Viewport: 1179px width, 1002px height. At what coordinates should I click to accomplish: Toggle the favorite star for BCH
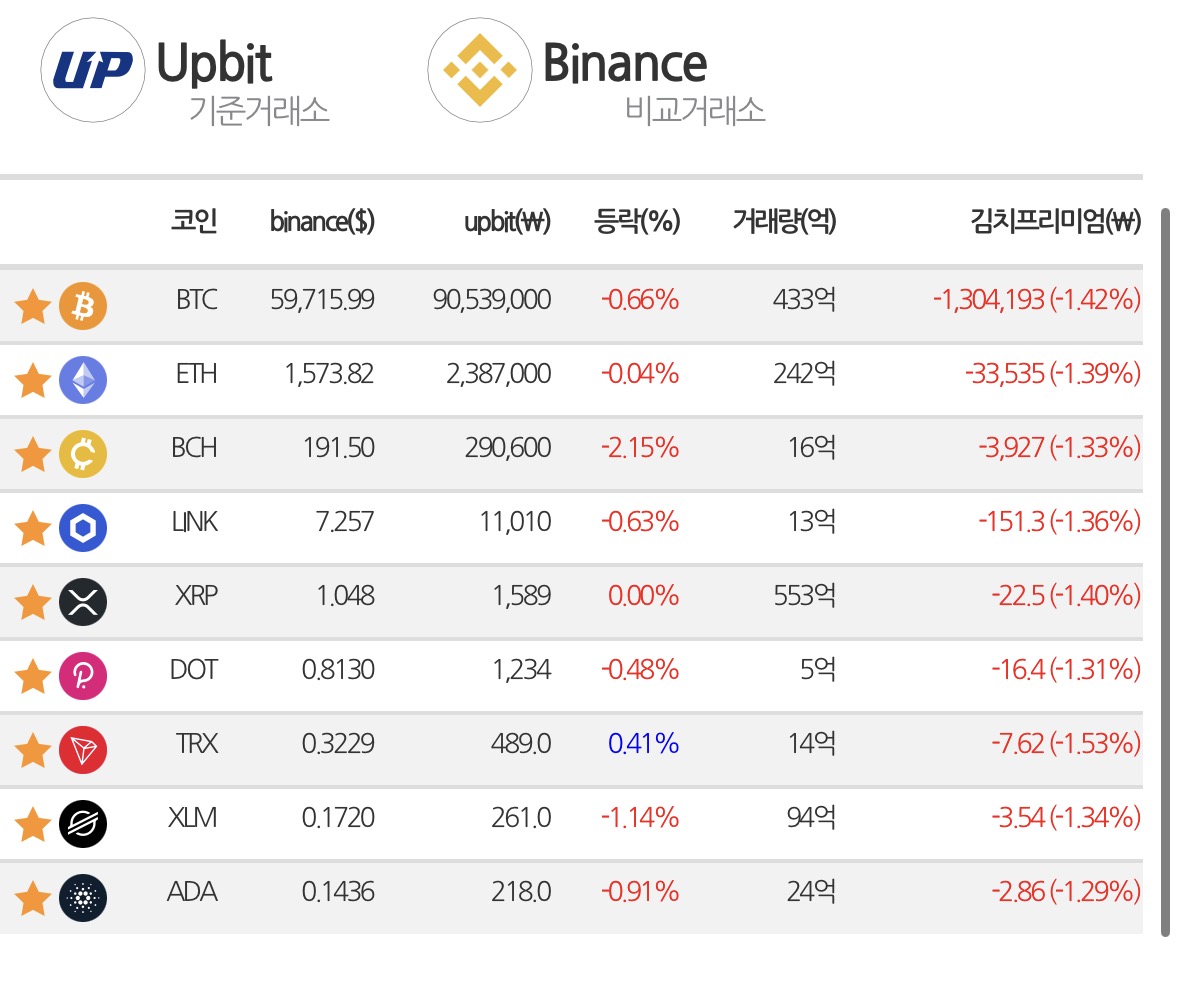(x=33, y=454)
